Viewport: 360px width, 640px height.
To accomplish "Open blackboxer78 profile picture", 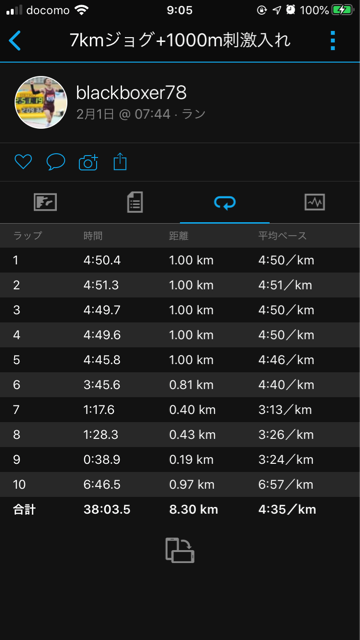I will coord(41,102).
